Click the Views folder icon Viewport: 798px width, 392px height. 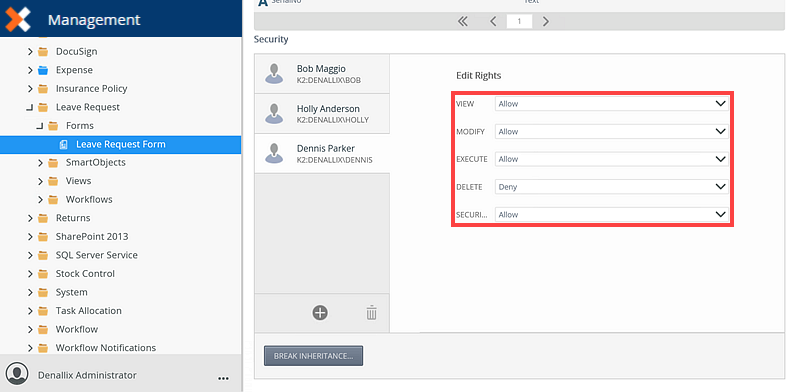(x=53, y=181)
